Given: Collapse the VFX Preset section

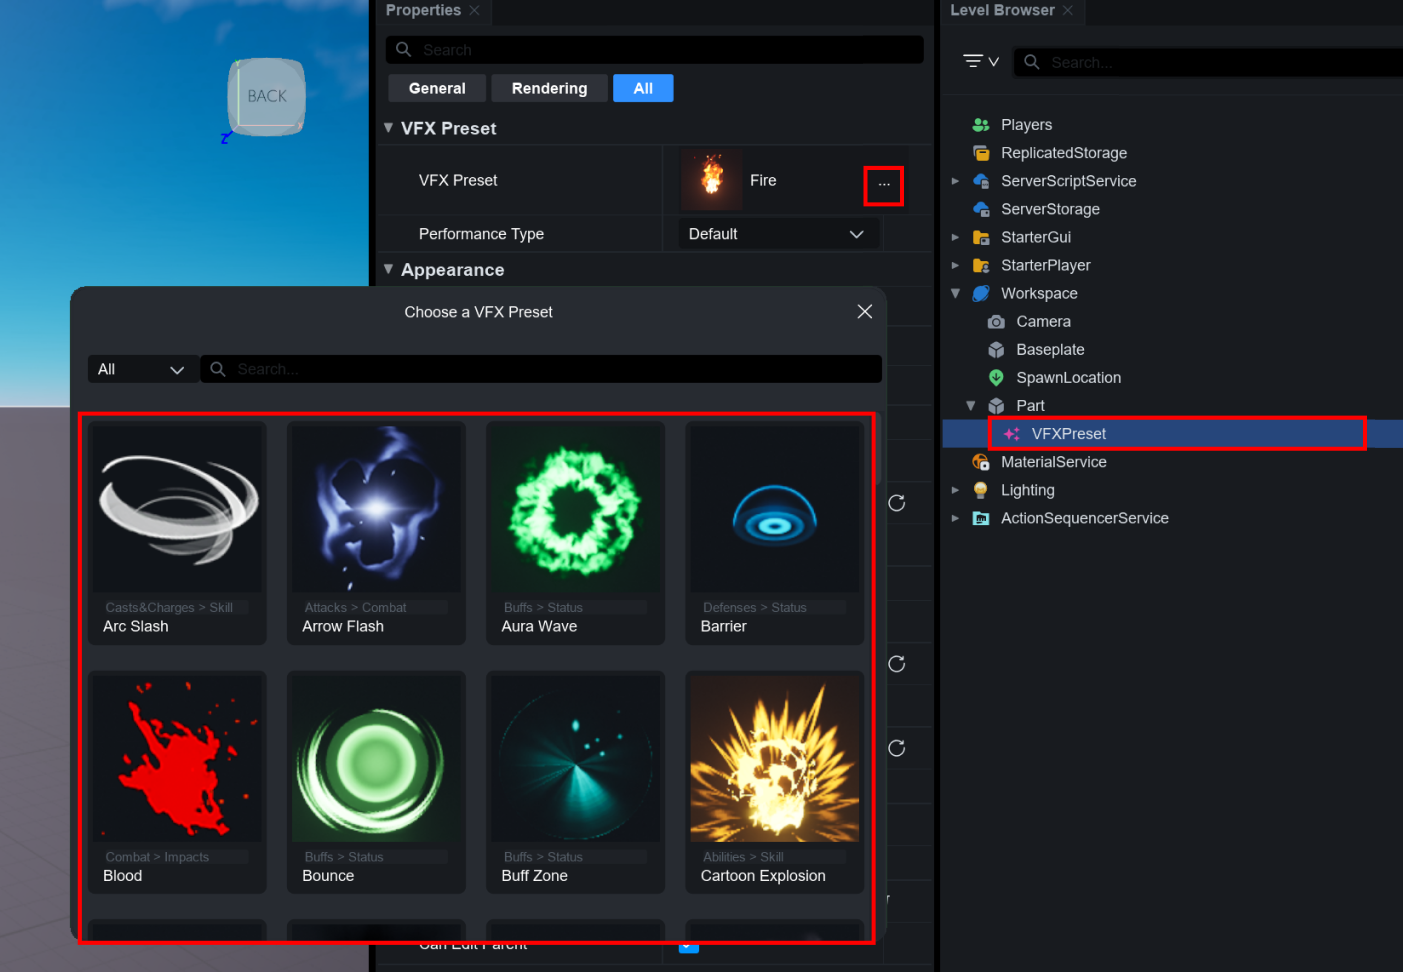Looking at the screenshot, I should 388,128.
